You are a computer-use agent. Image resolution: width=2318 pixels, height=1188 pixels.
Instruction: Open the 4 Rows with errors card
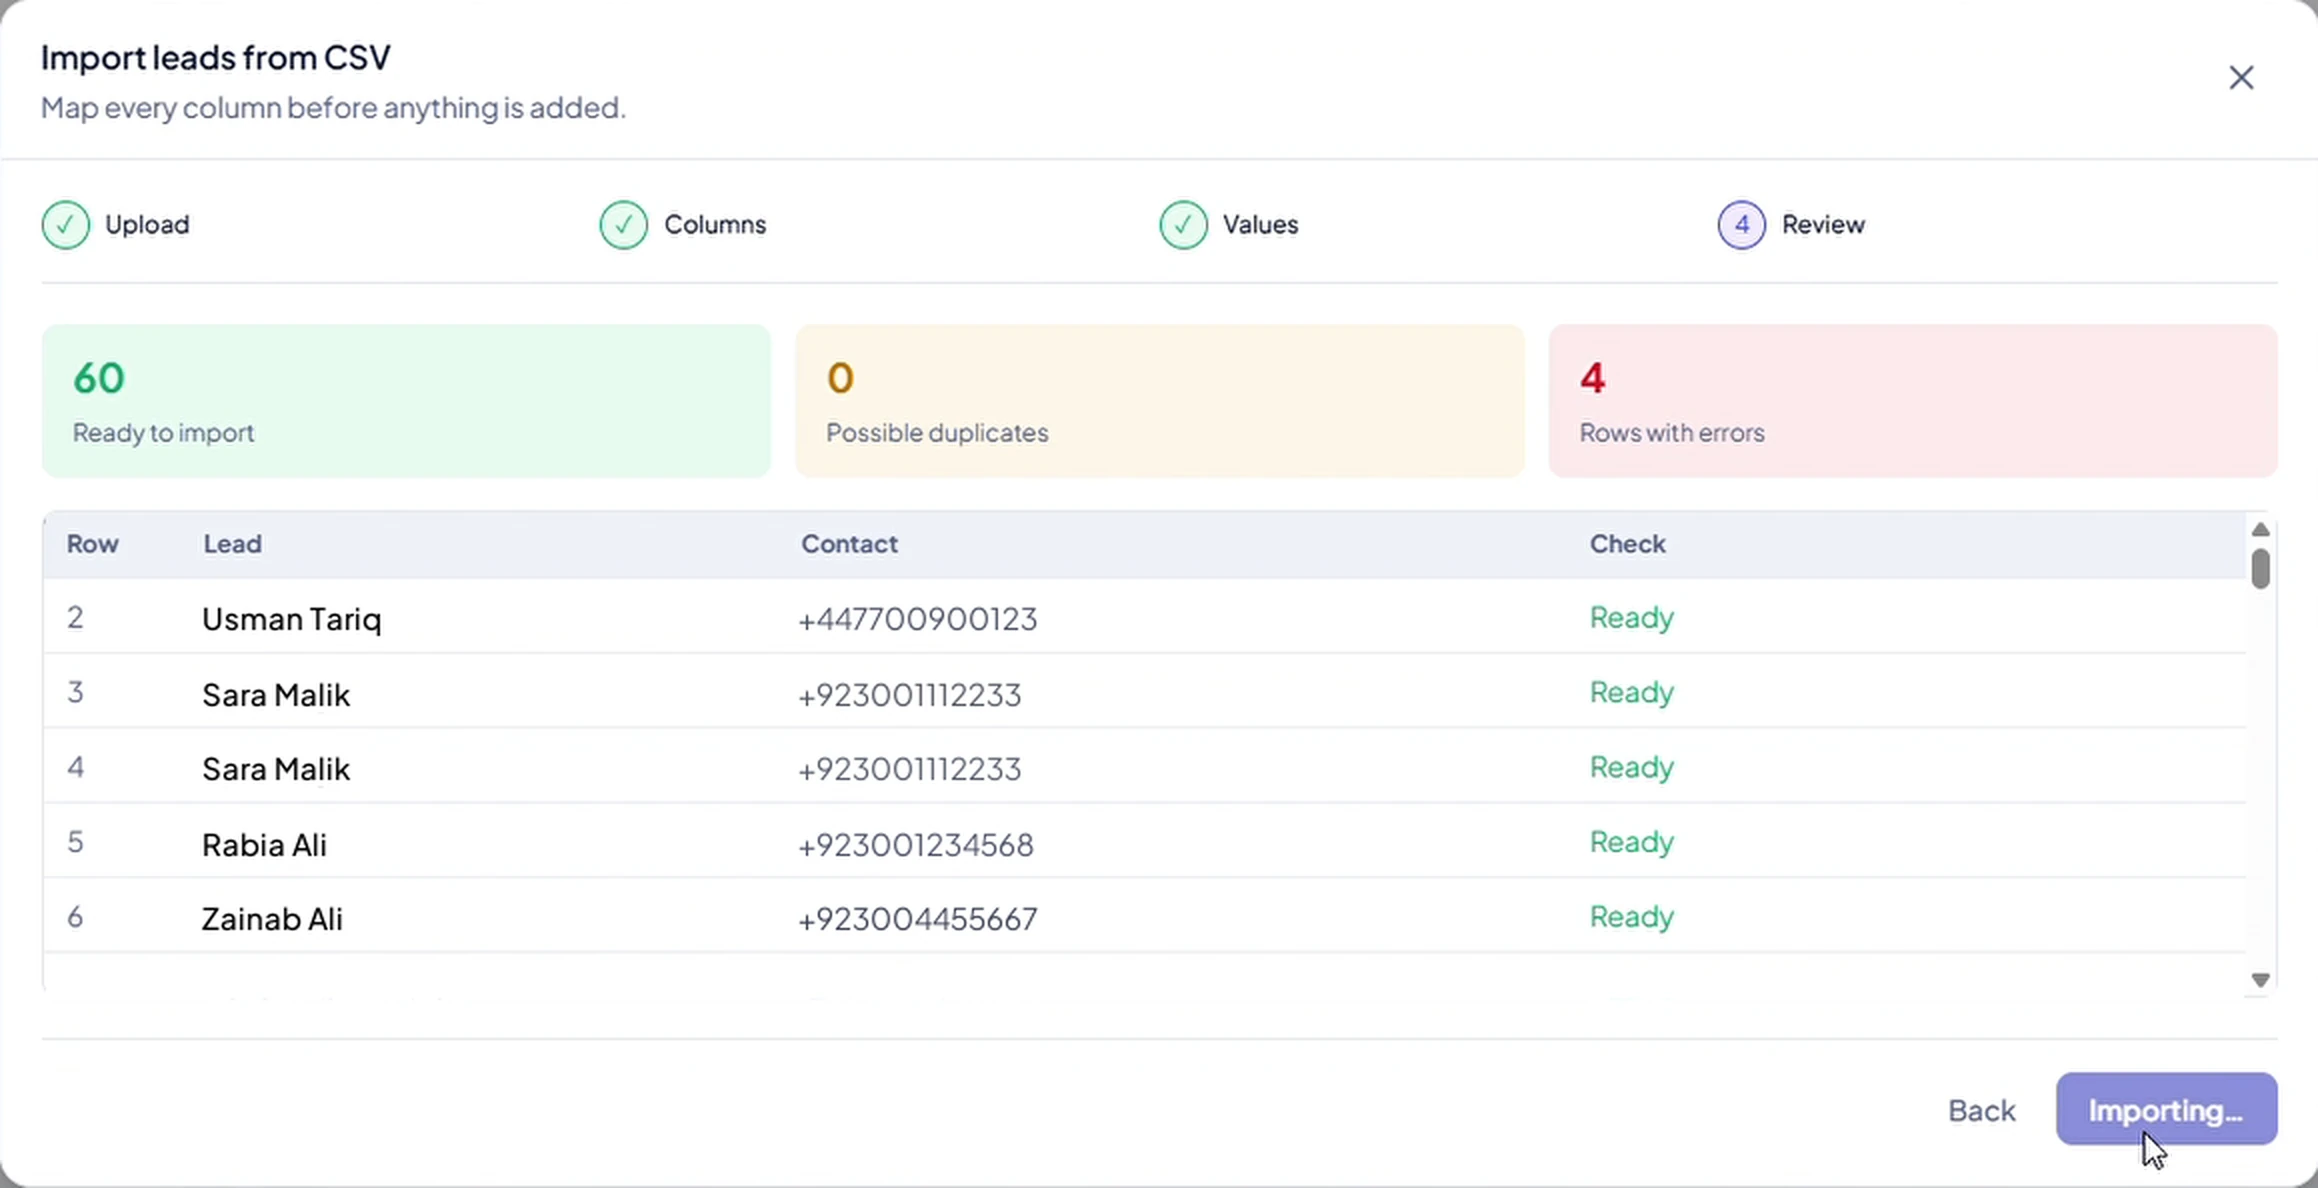[1913, 400]
